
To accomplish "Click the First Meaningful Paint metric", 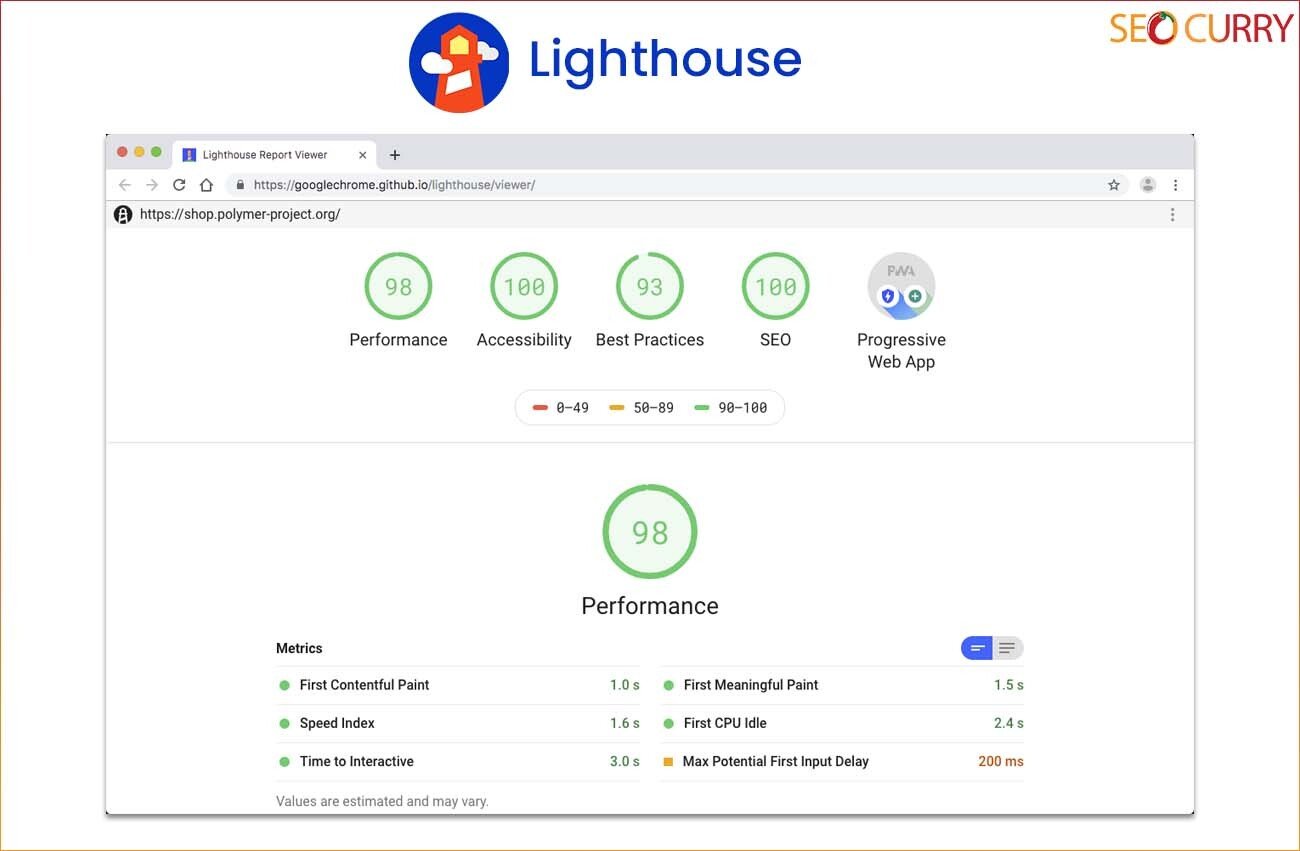I will tap(842, 685).
